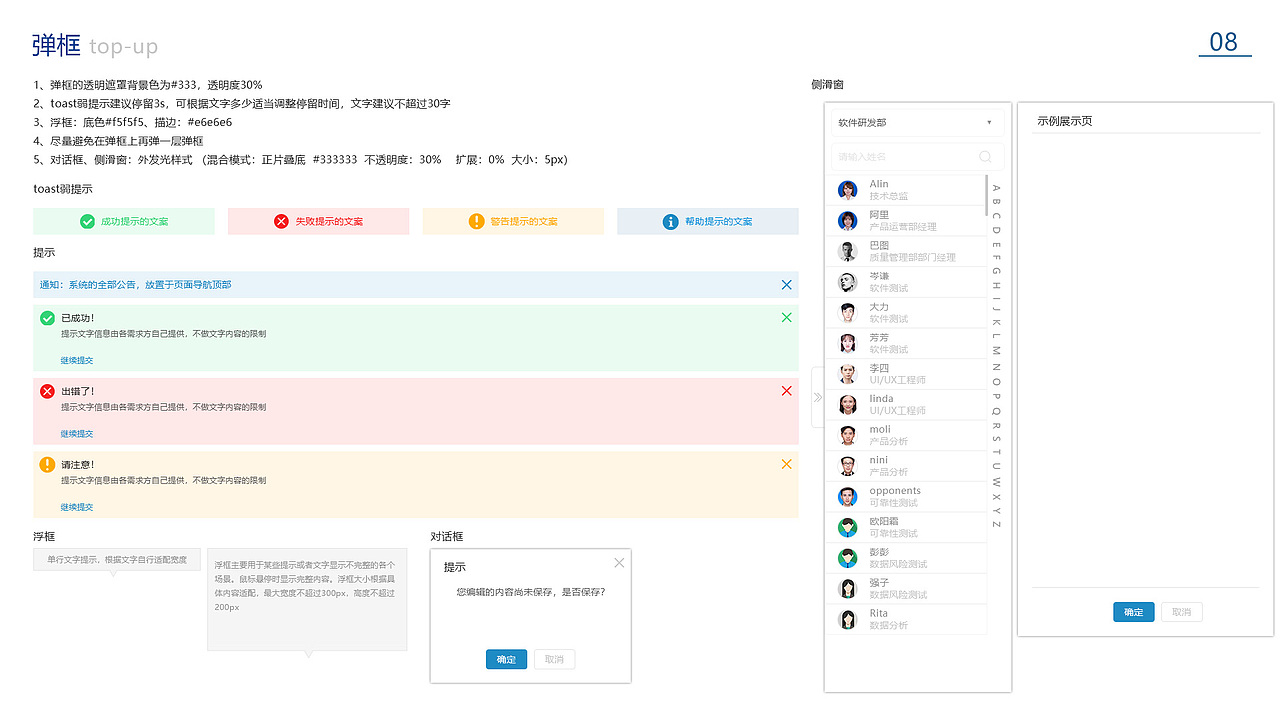
Task: Select contact 阿里 in the list
Action: (x=906, y=221)
